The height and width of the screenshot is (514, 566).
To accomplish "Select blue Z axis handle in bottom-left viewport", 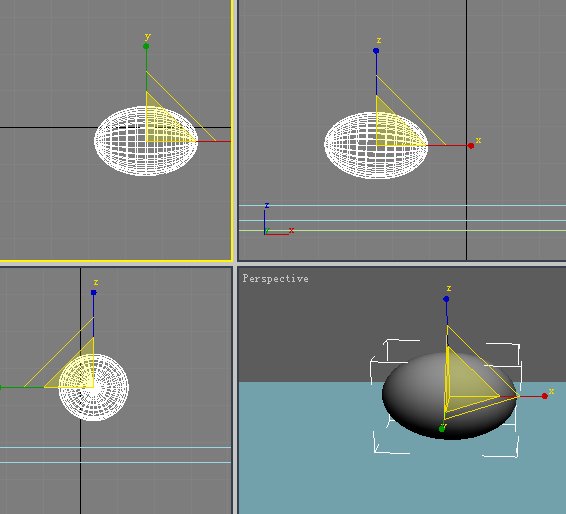I will (94, 293).
